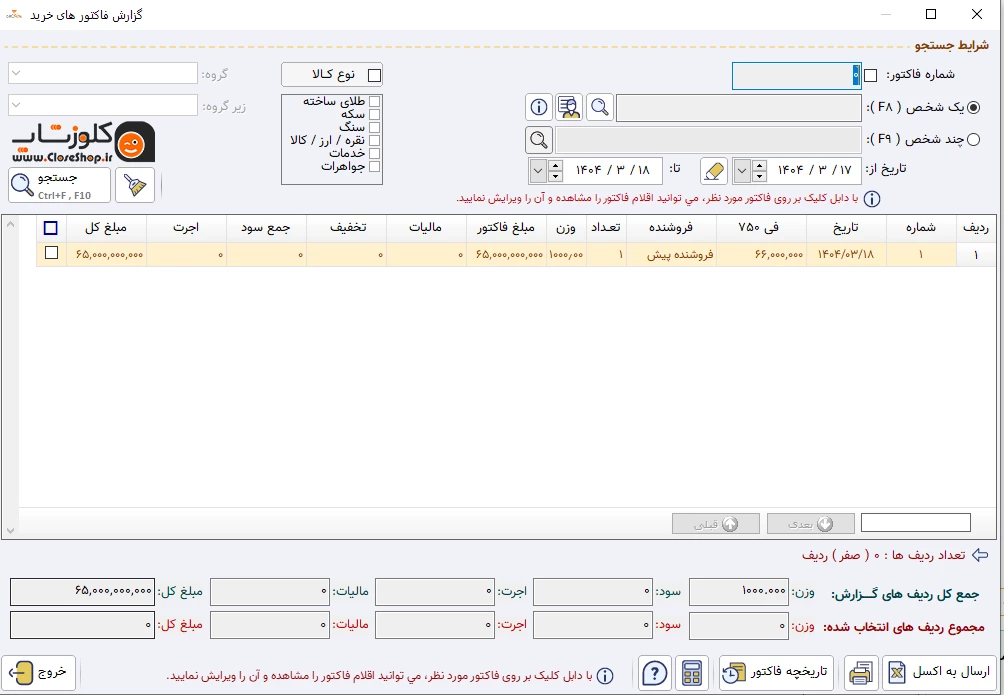Click the تاریخ از date spinner arrows

759,171
